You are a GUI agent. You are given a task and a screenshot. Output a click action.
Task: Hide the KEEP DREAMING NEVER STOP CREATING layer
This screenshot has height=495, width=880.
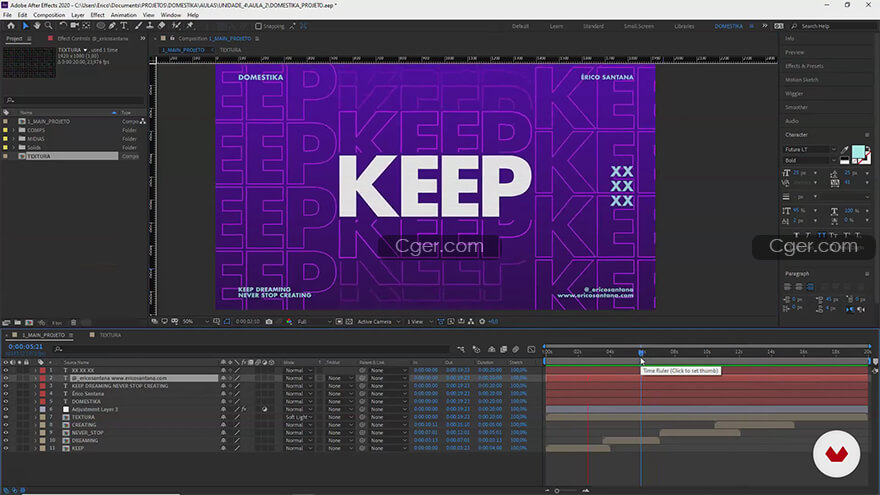click(6, 386)
